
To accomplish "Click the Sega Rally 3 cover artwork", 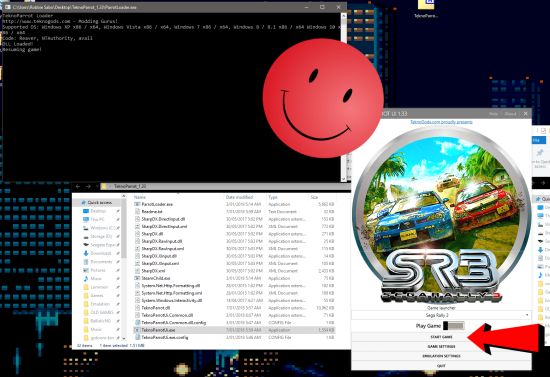I will 441,214.
